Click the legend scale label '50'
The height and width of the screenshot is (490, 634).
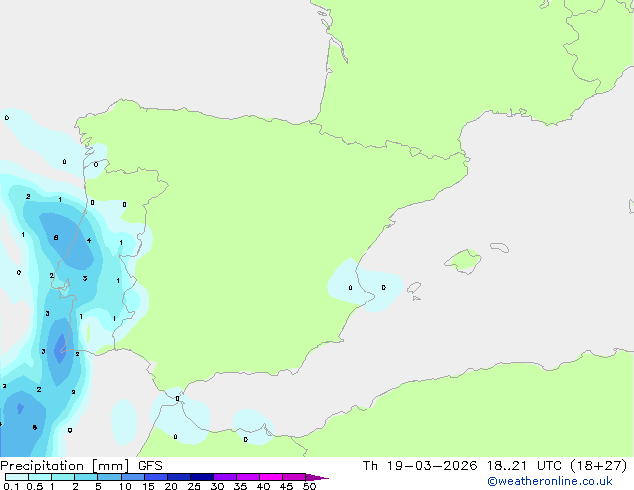pos(309,486)
